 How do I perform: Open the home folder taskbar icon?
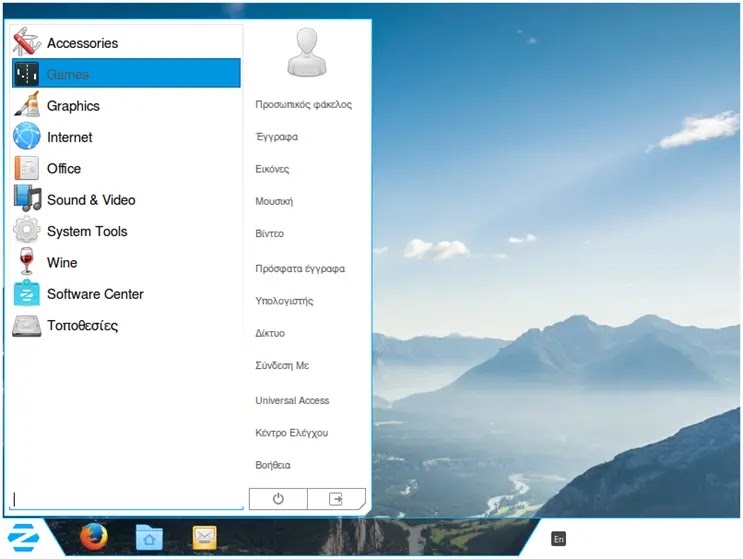click(149, 538)
